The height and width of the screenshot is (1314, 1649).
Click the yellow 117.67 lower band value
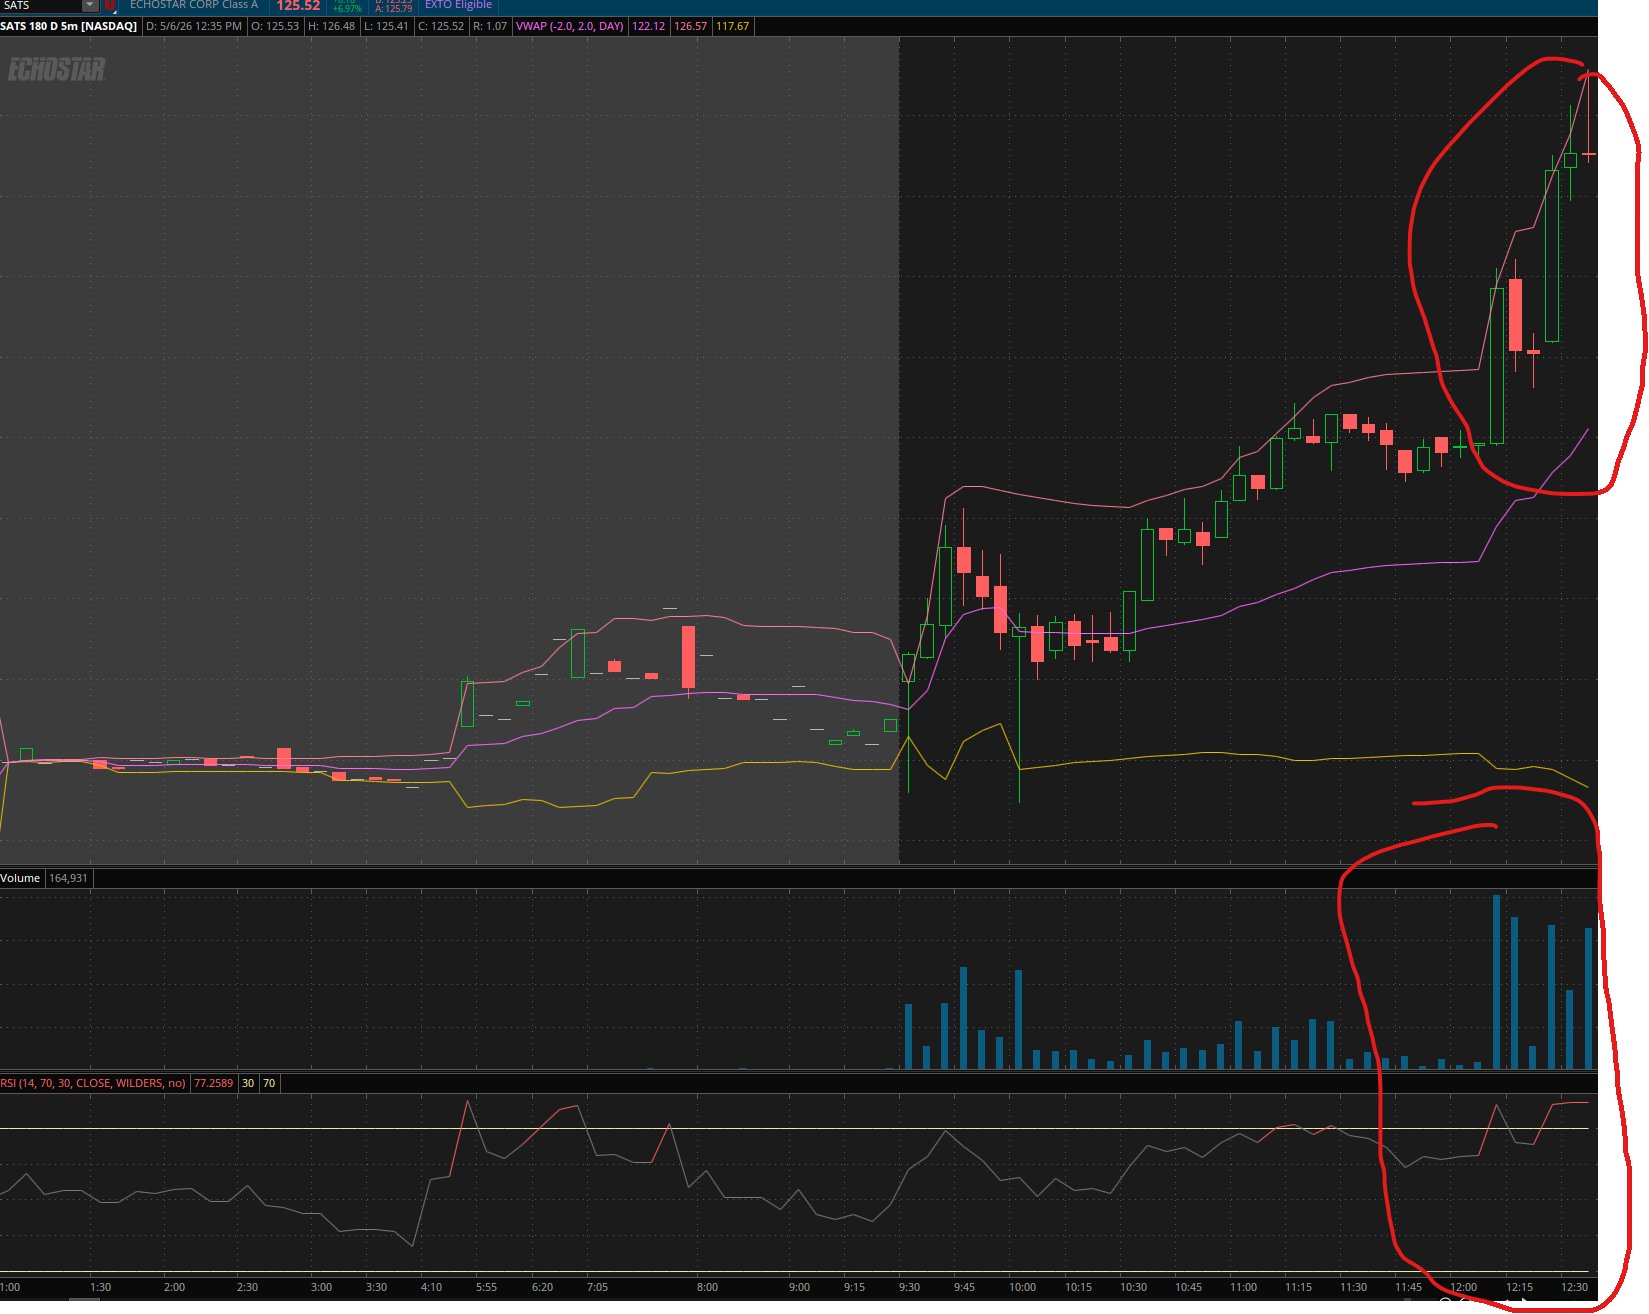tap(733, 26)
